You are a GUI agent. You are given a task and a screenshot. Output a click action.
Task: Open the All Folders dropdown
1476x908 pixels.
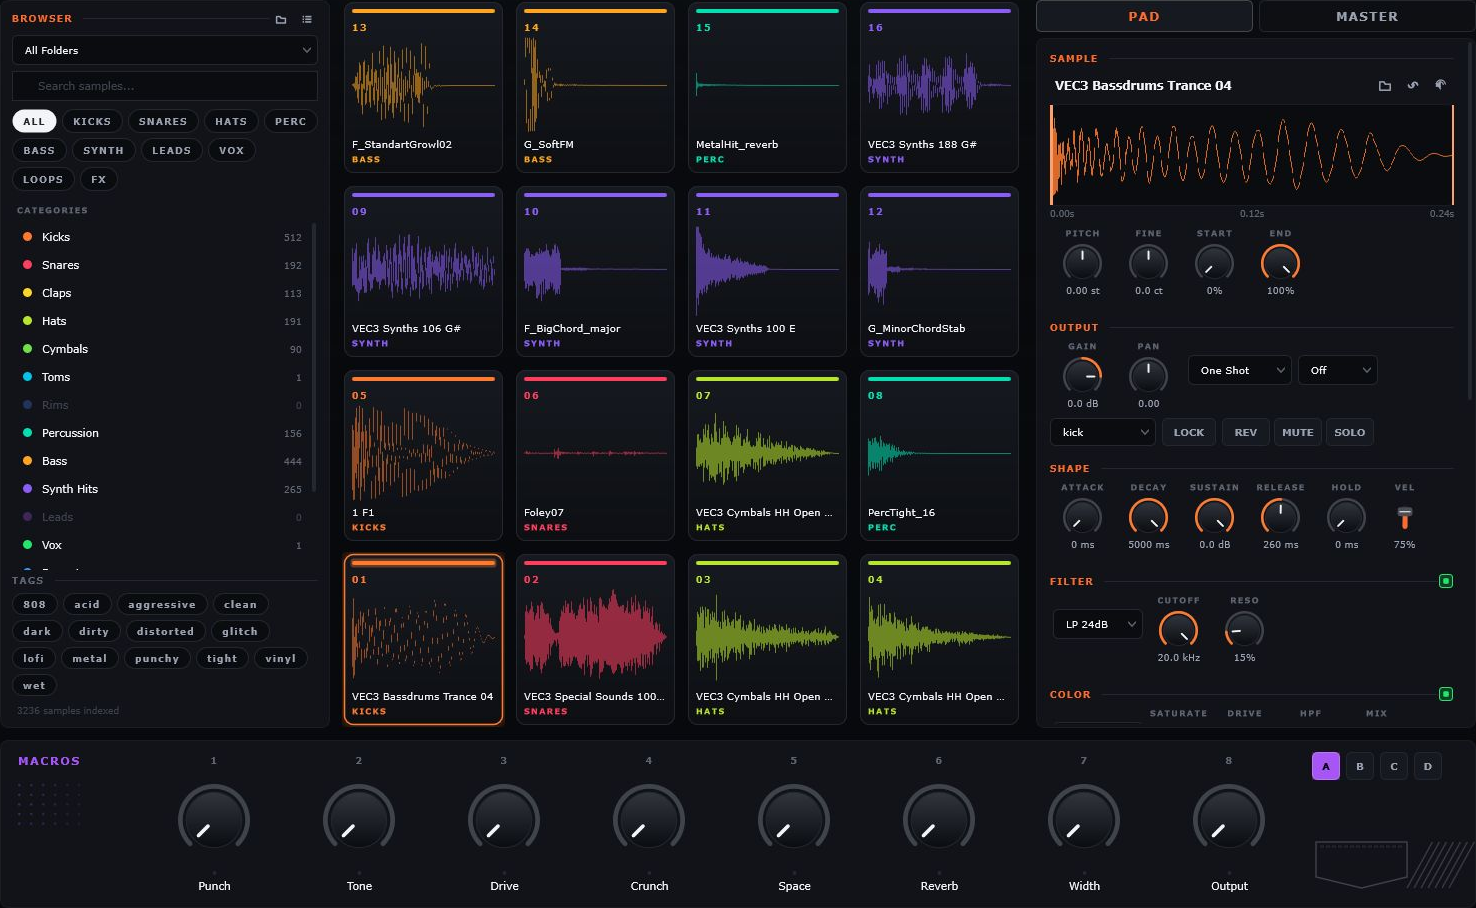click(165, 50)
